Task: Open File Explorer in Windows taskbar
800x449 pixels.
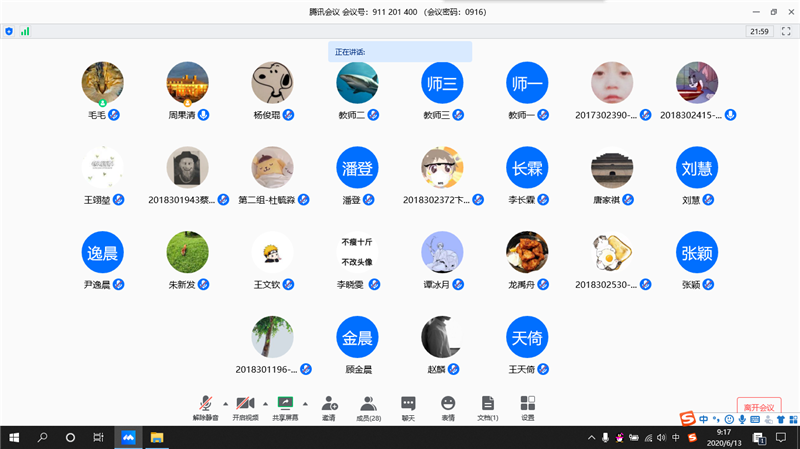Action: click(157, 438)
